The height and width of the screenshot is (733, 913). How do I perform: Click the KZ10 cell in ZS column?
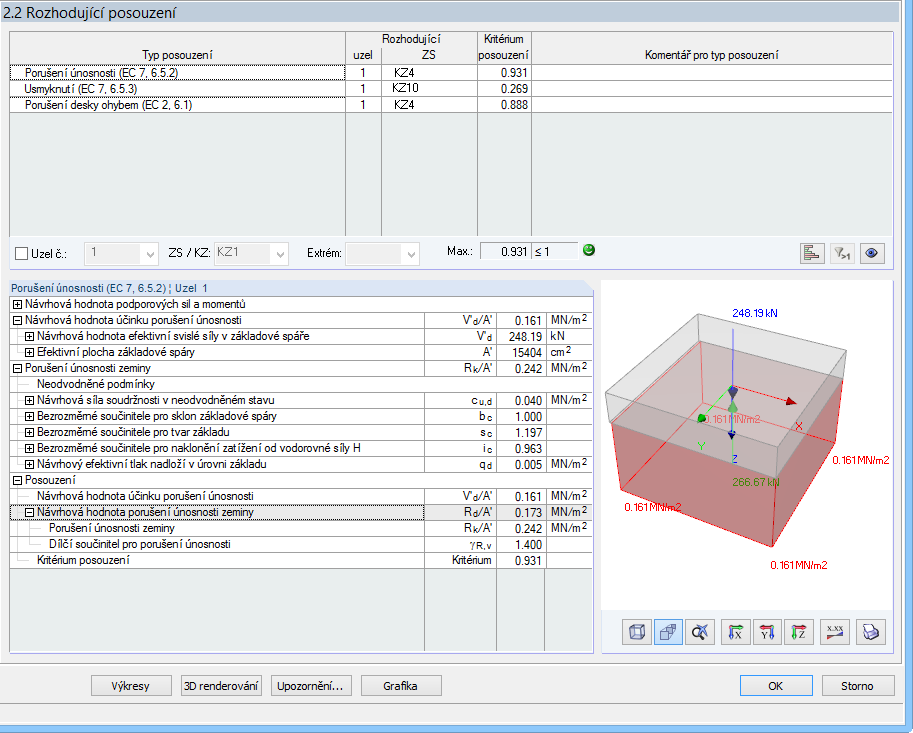429,88
